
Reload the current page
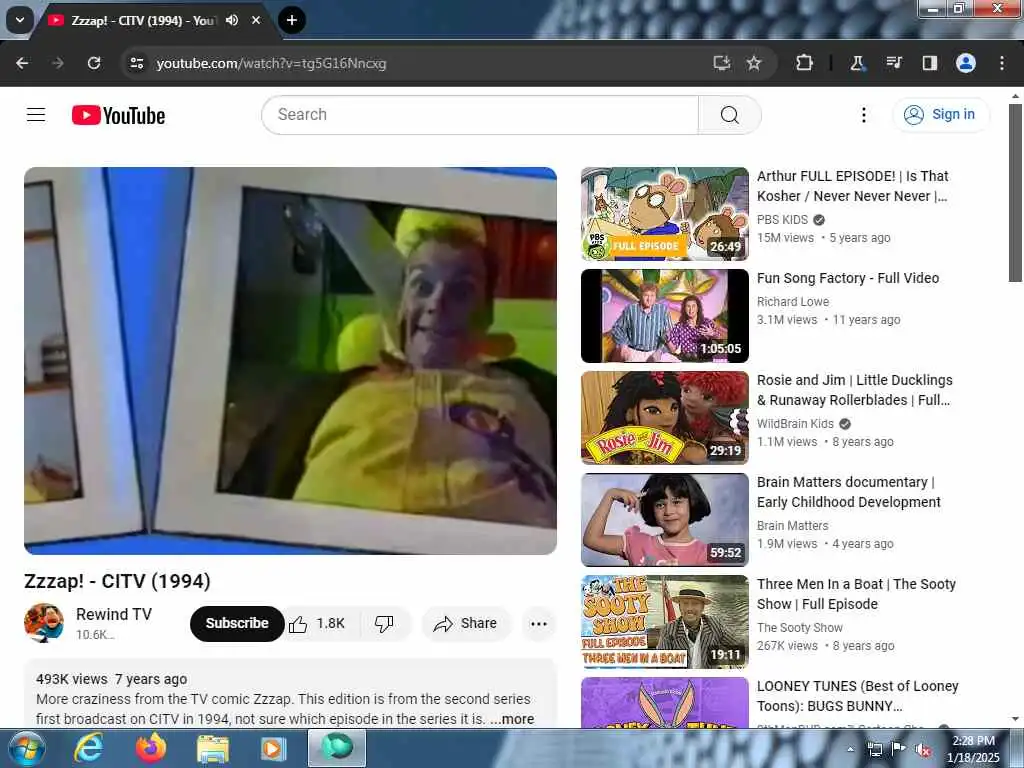point(94,63)
